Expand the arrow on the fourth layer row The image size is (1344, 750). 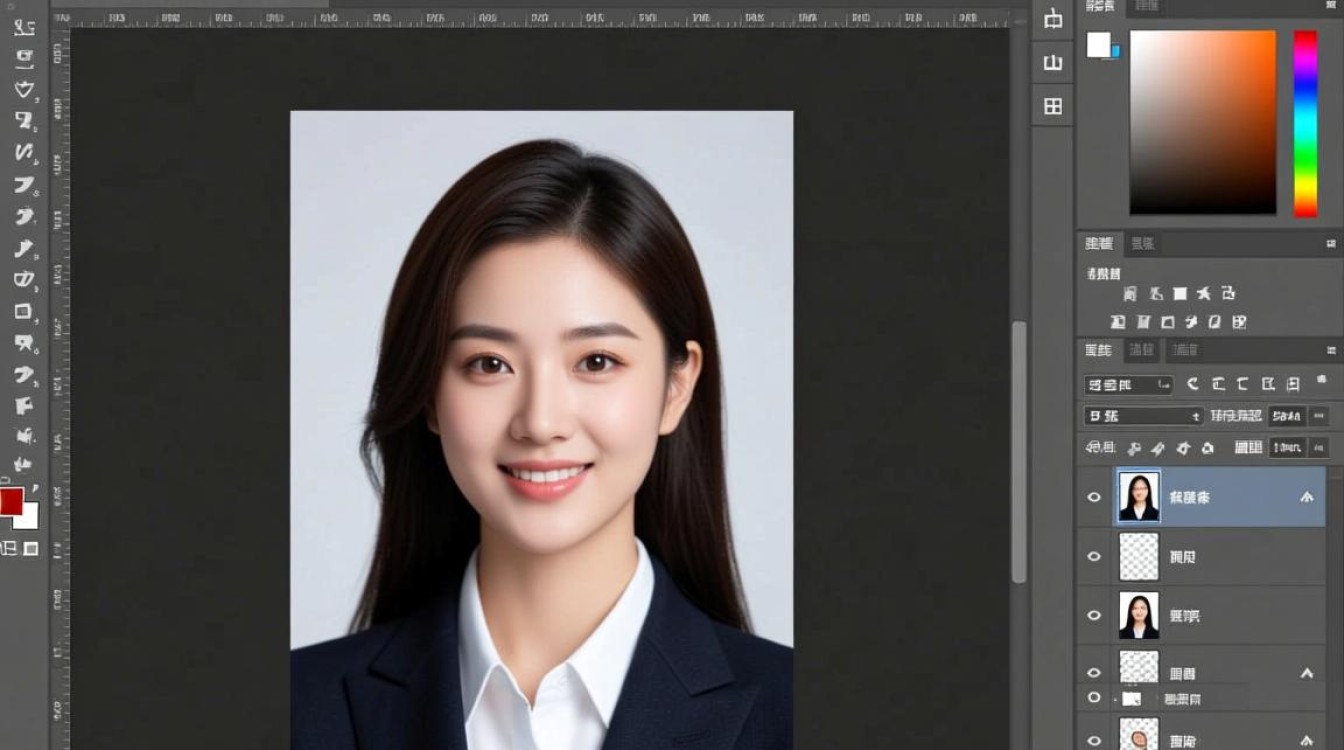coord(1306,674)
